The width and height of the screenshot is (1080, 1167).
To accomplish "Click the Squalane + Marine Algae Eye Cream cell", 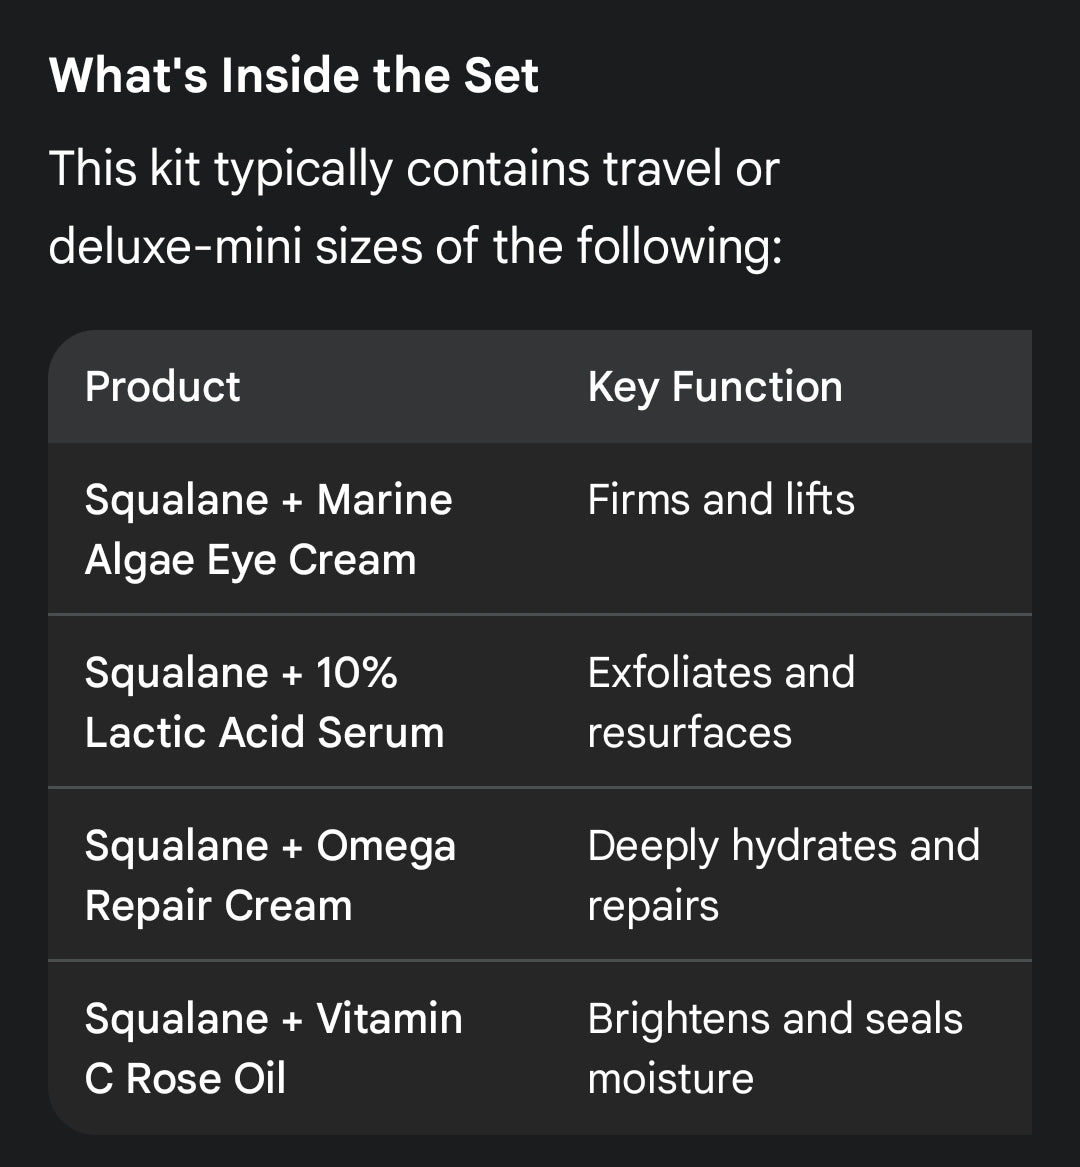I will point(268,529).
